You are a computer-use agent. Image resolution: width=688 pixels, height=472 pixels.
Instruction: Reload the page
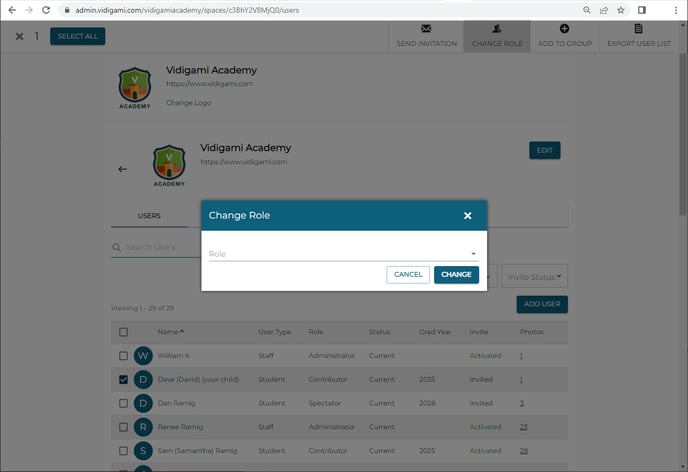pyautogui.click(x=46, y=10)
